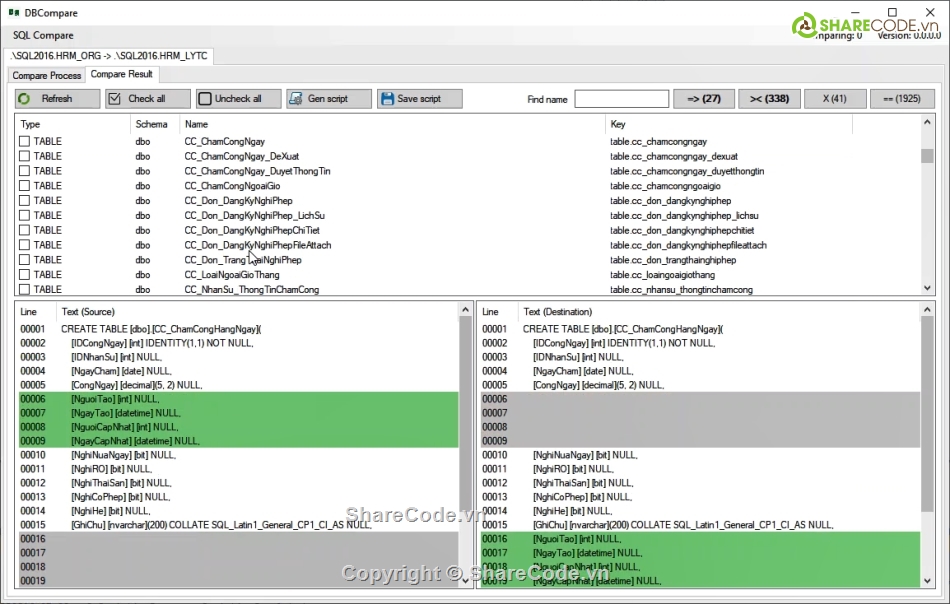Screen dimensions: 950x604
Task: Click destination line 00002 [IDCongNgay] text
Action: (x=624, y=343)
